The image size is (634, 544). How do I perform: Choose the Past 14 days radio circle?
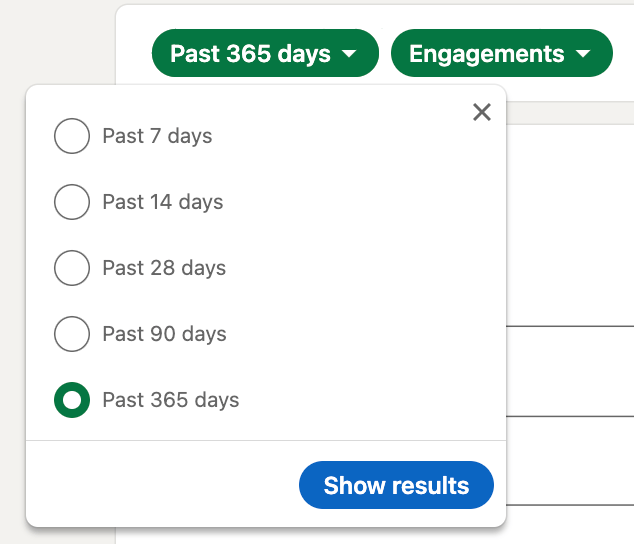(72, 202)
